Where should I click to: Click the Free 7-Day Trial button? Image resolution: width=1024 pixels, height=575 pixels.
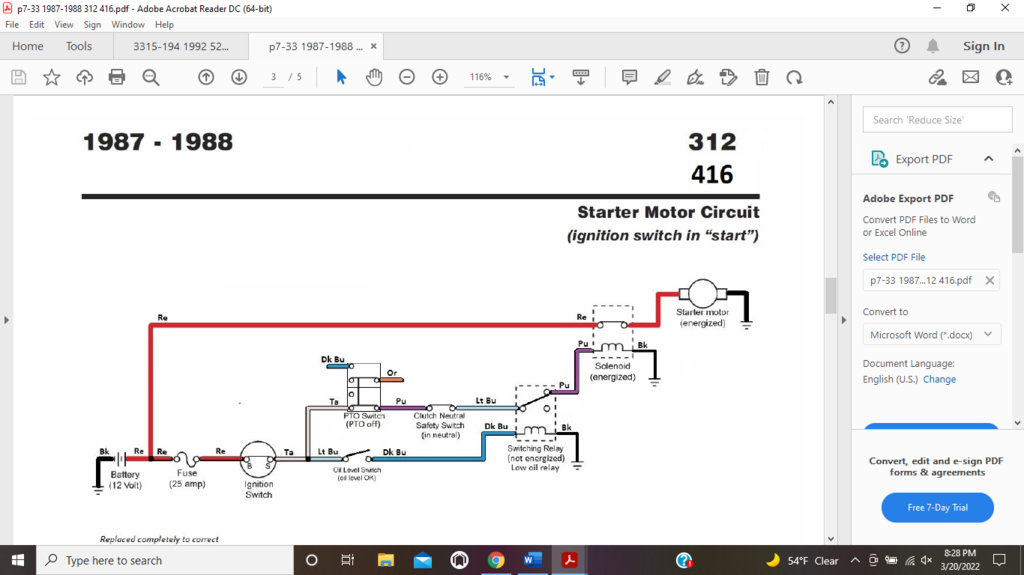[x=937, y=507]
